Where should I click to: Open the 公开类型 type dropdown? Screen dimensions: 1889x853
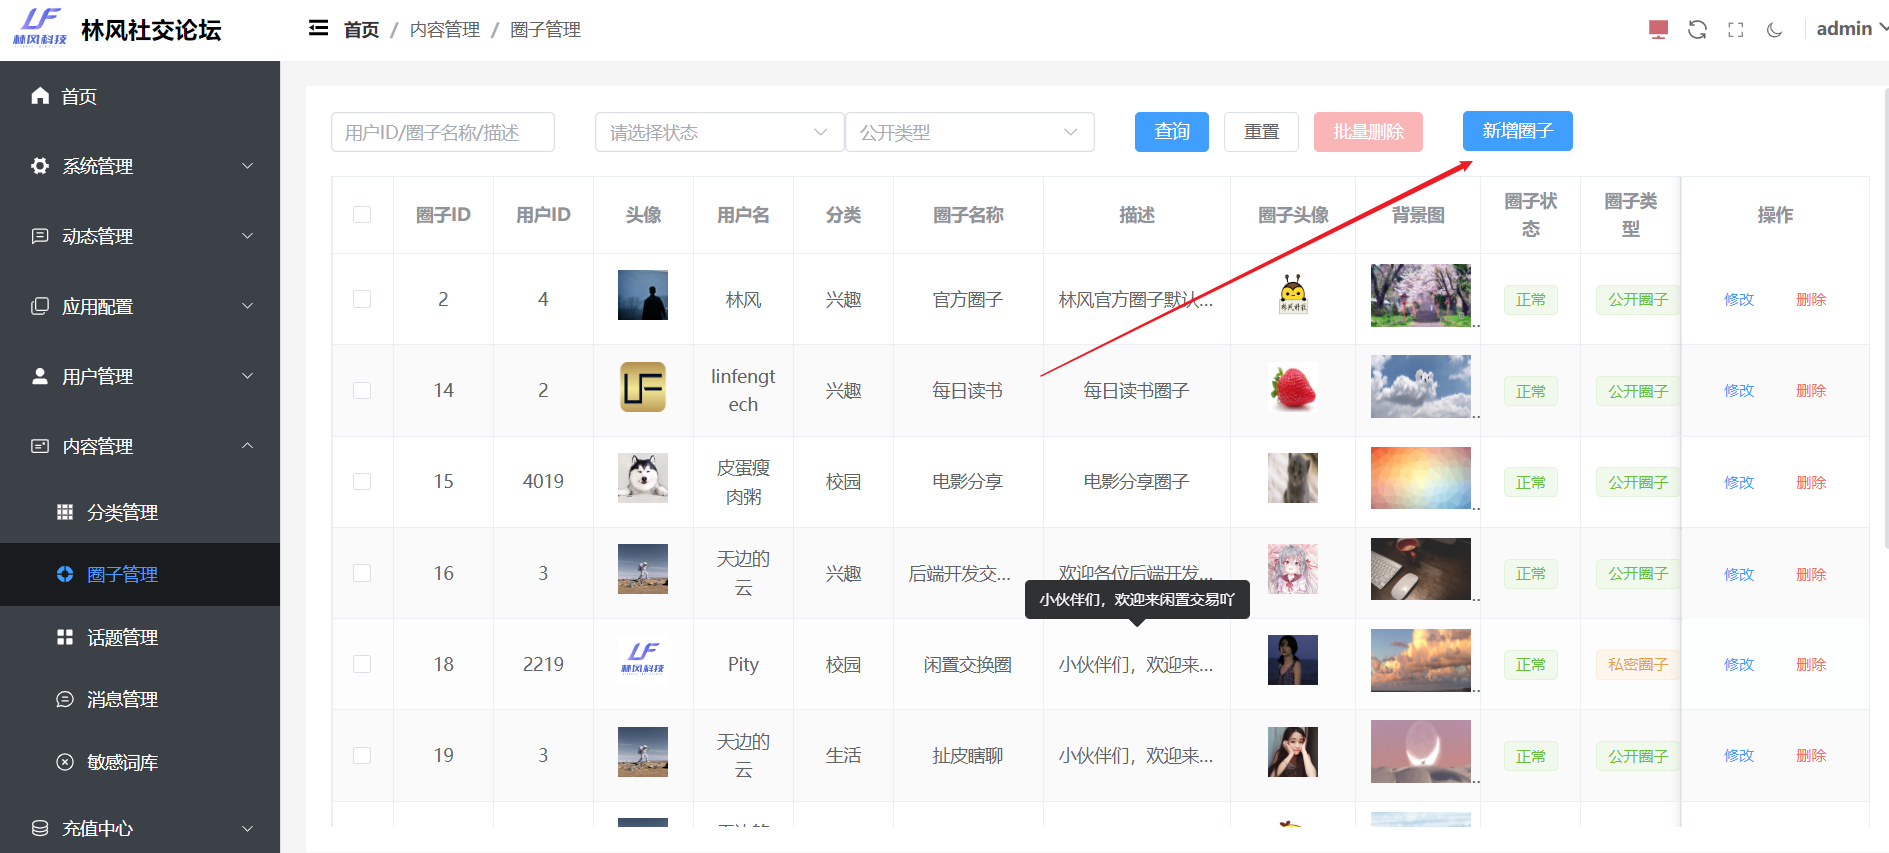coord(969,132)
